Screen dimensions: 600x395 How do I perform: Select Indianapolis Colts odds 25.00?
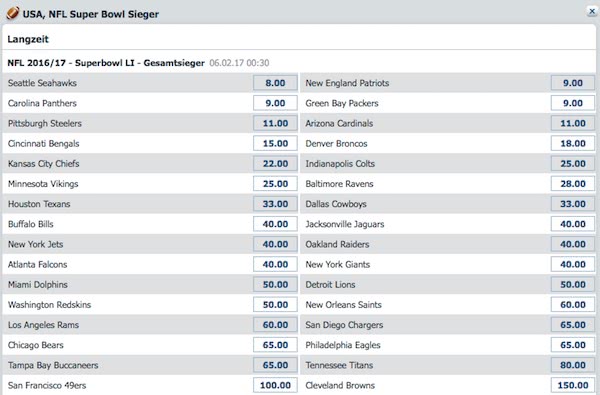(573, 164)
